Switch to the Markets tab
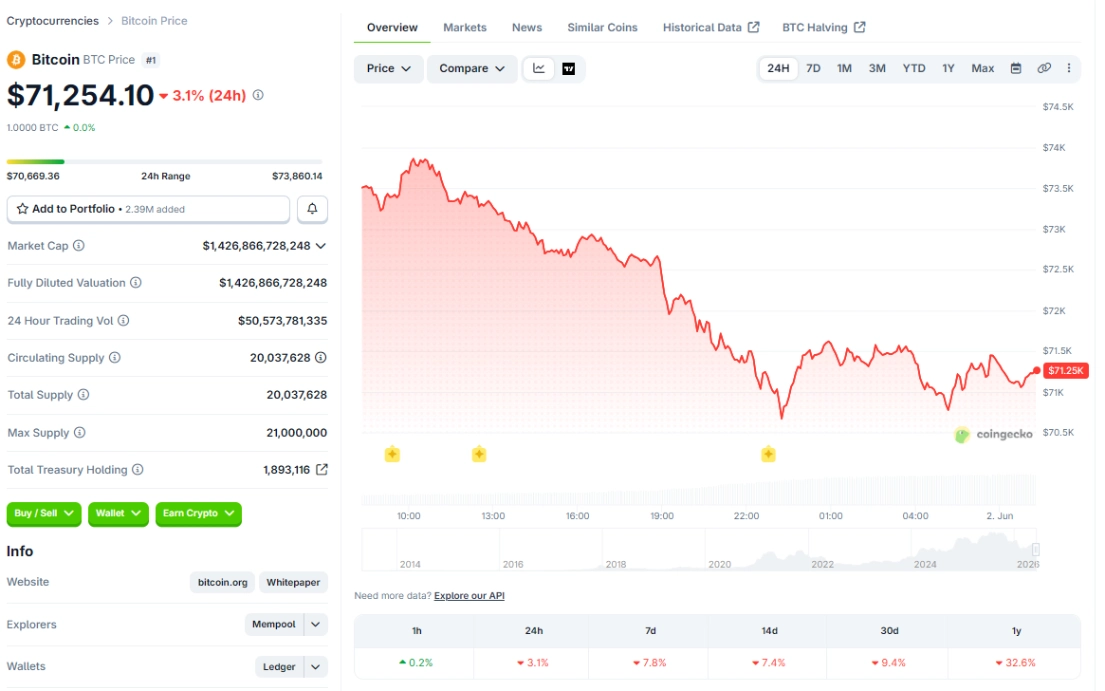The image size is (1105, 691). click(x=464, y=27)
